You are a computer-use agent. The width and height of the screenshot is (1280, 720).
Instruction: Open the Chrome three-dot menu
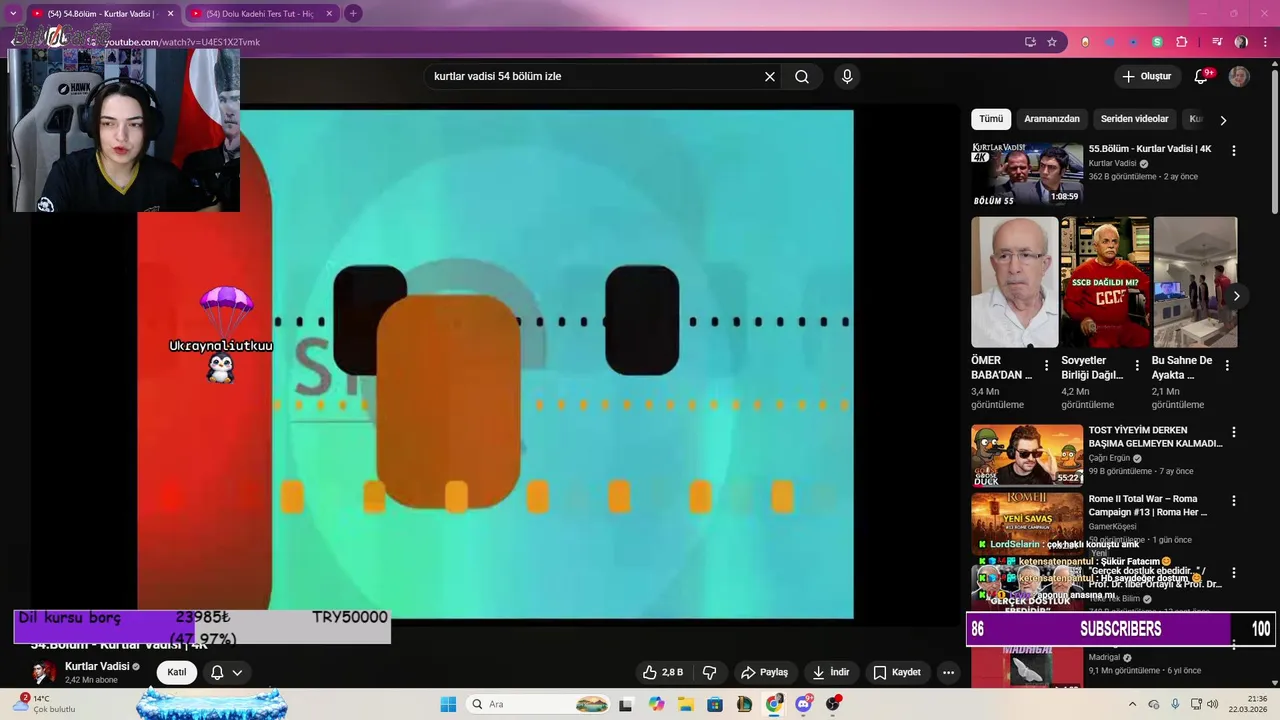click(1265, 42)
